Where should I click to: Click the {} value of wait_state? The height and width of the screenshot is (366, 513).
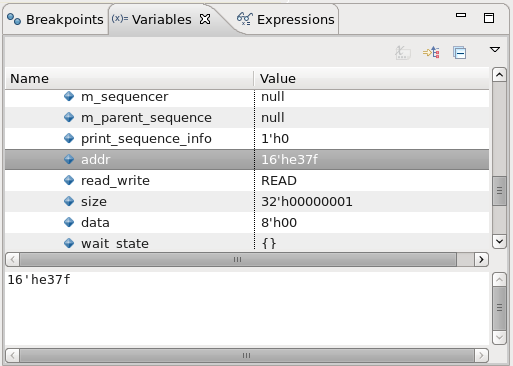tap(269, 243)
